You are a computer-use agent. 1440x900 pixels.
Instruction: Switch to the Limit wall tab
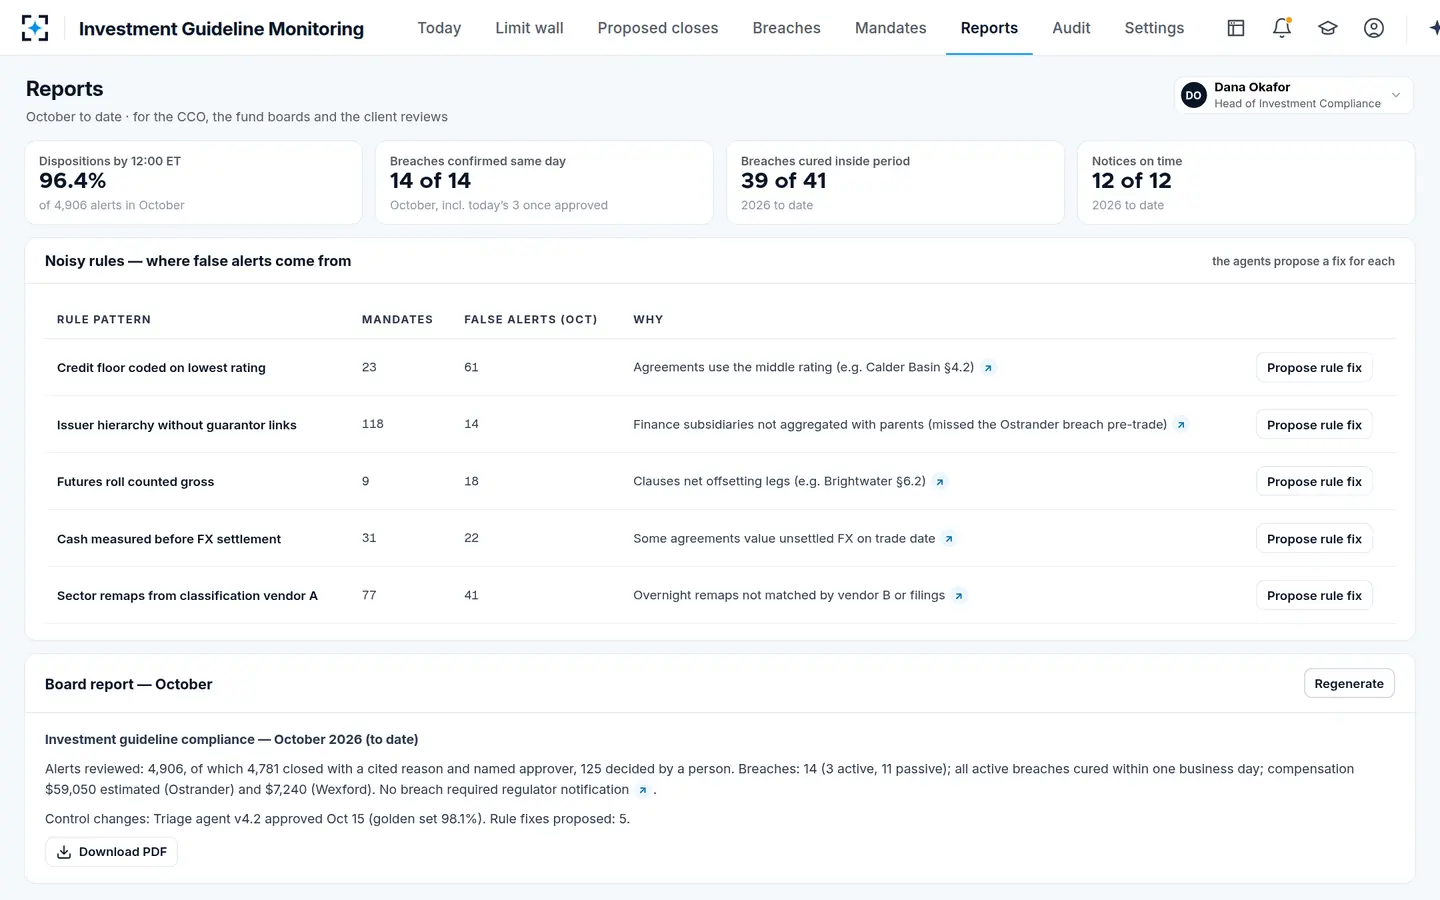click(529, 28)
